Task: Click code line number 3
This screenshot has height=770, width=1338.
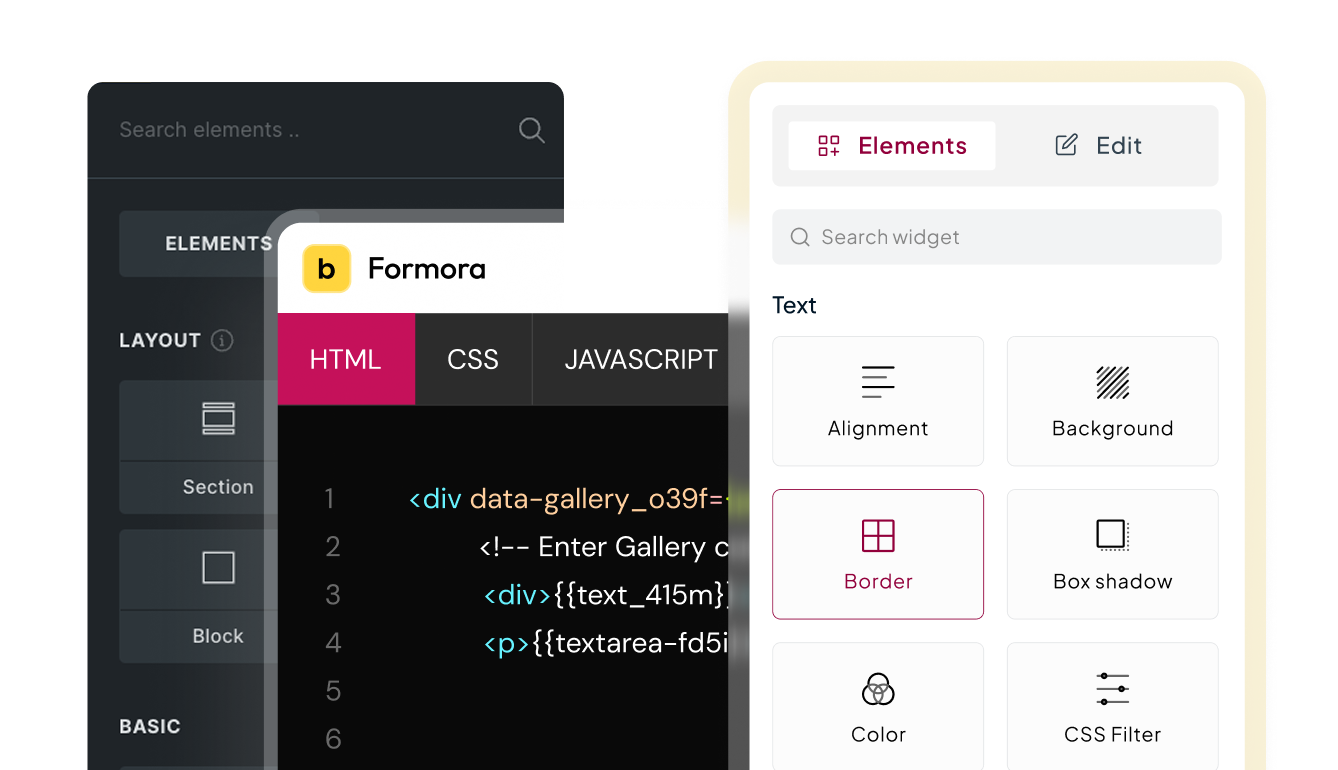Action: pos(333,594)
